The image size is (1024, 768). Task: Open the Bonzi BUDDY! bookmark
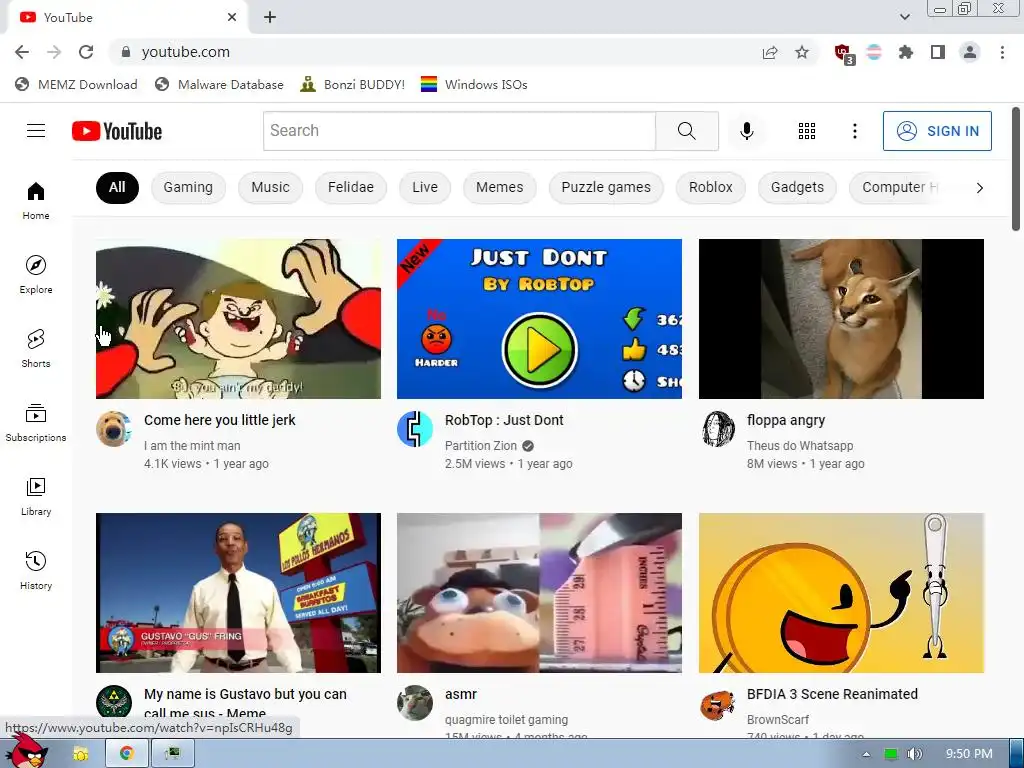click(x=353, y=85)
